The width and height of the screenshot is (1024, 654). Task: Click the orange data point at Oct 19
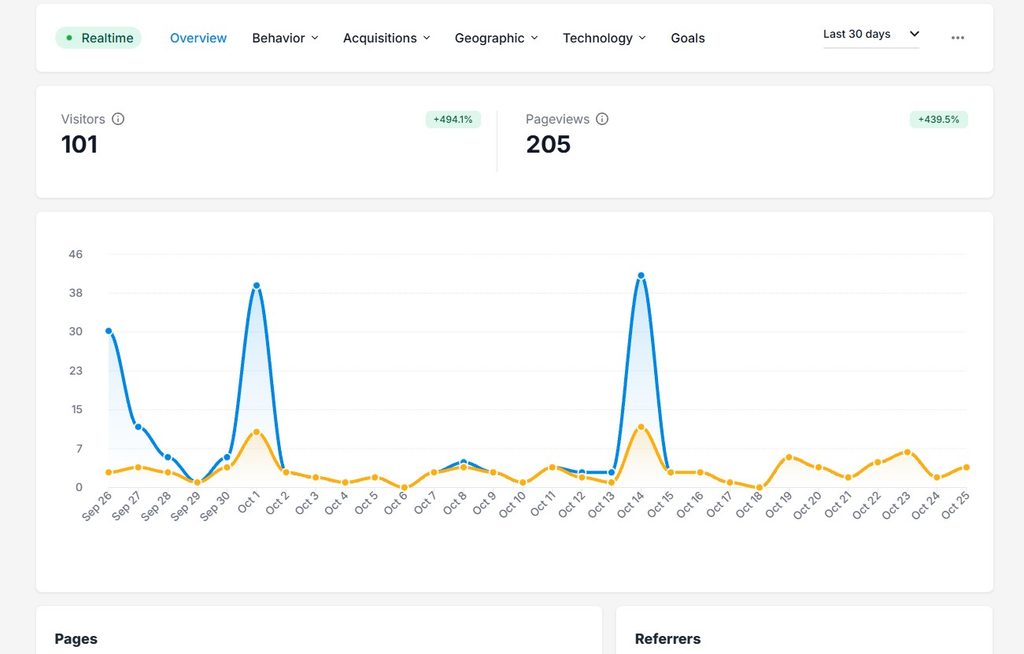[789, 457]
